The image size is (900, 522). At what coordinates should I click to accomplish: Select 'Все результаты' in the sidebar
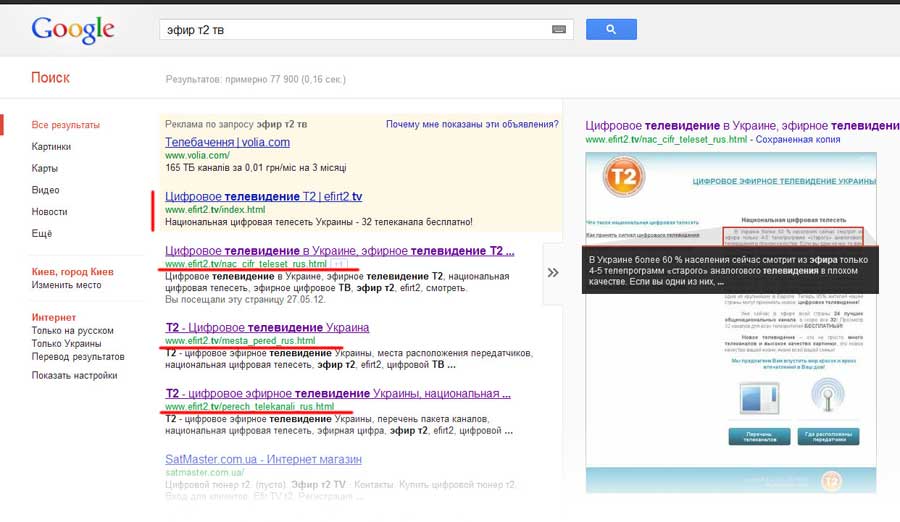click(65, 125)
